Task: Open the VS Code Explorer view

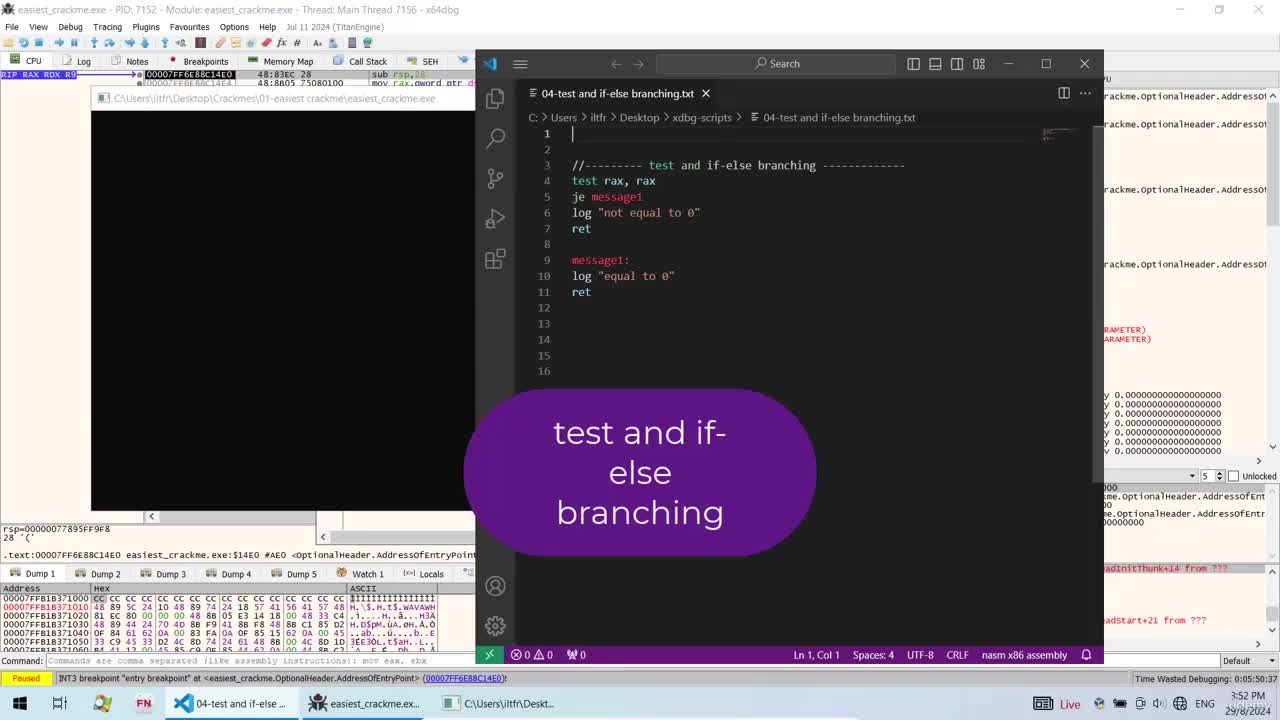Action: click(495, 98)
